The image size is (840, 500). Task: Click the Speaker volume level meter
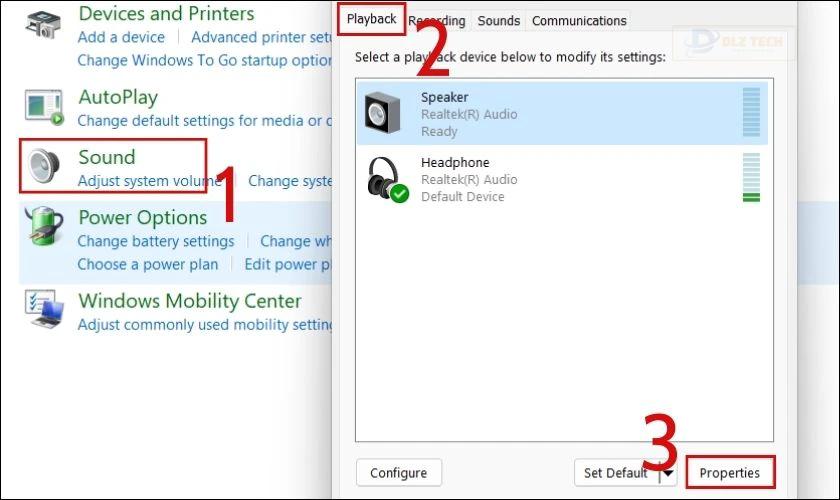click(751, 112)
